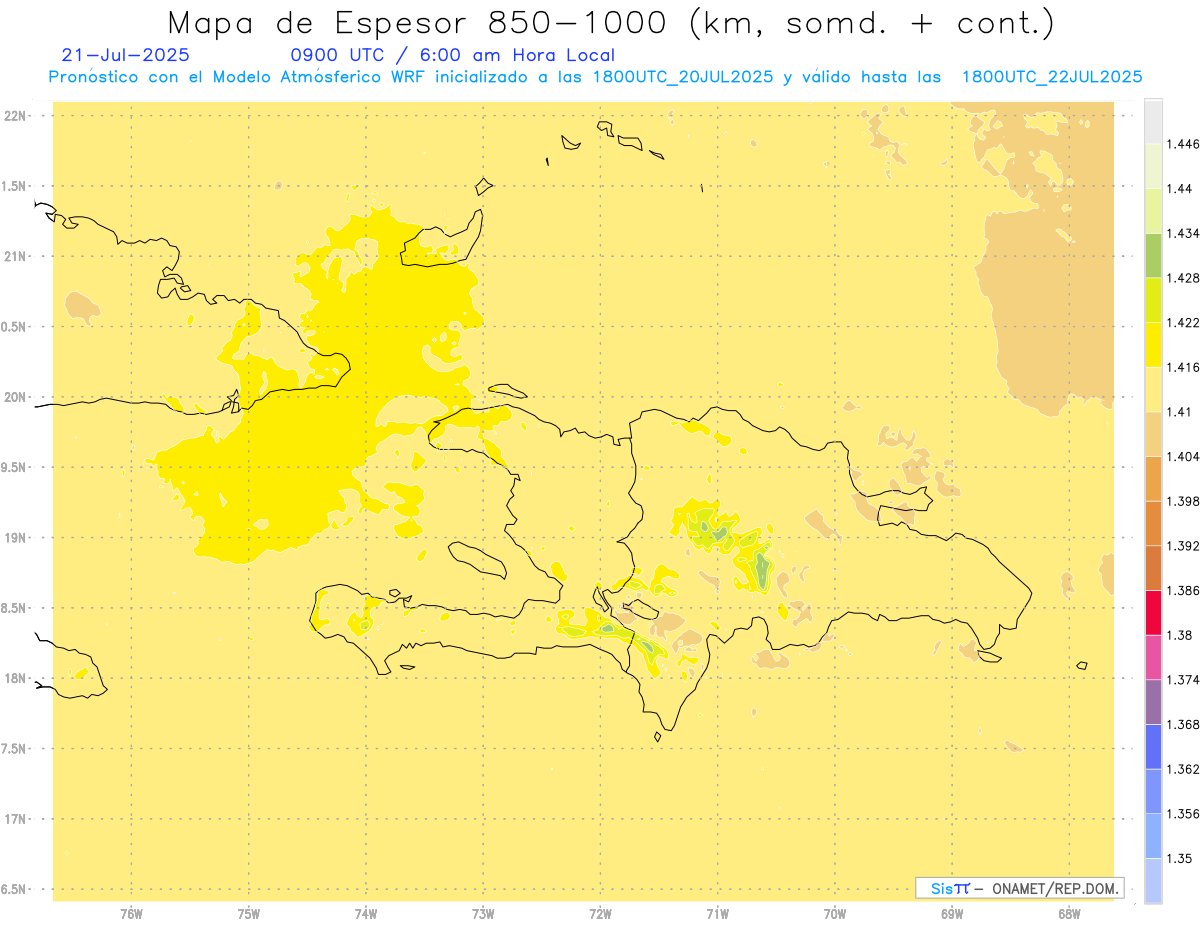
Task: Click the latitude label '22N'
Action: coord(15,116)
